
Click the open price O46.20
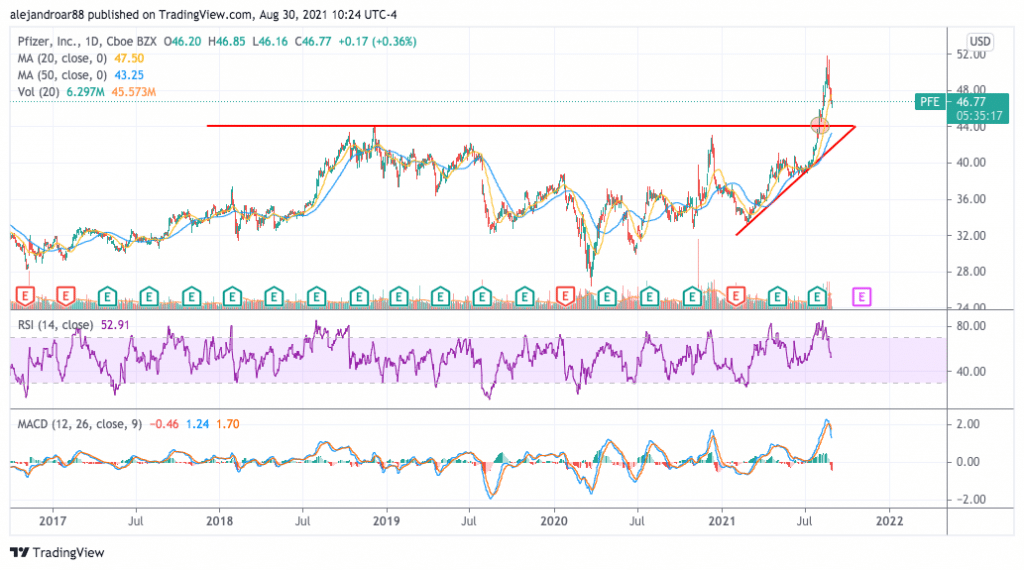pos(182,41)
